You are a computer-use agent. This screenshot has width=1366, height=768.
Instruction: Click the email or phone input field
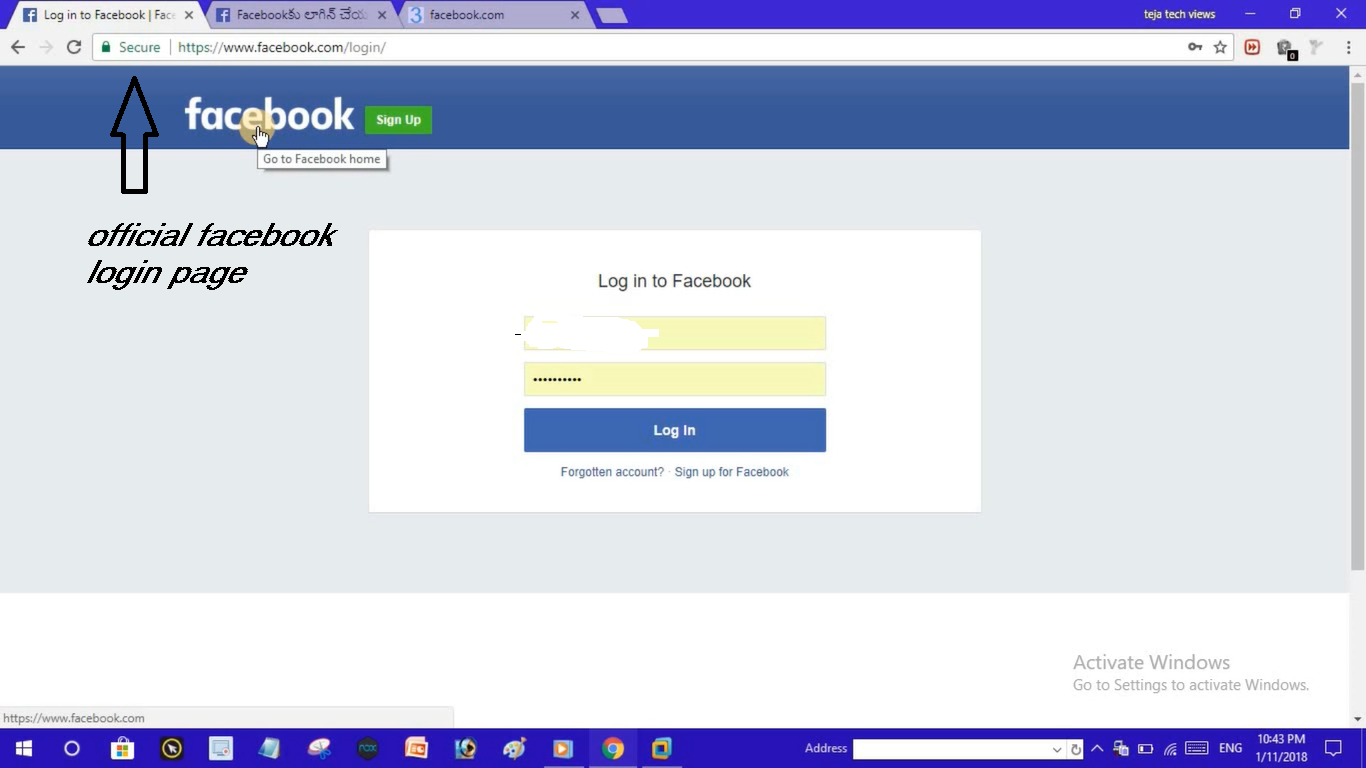675,333
